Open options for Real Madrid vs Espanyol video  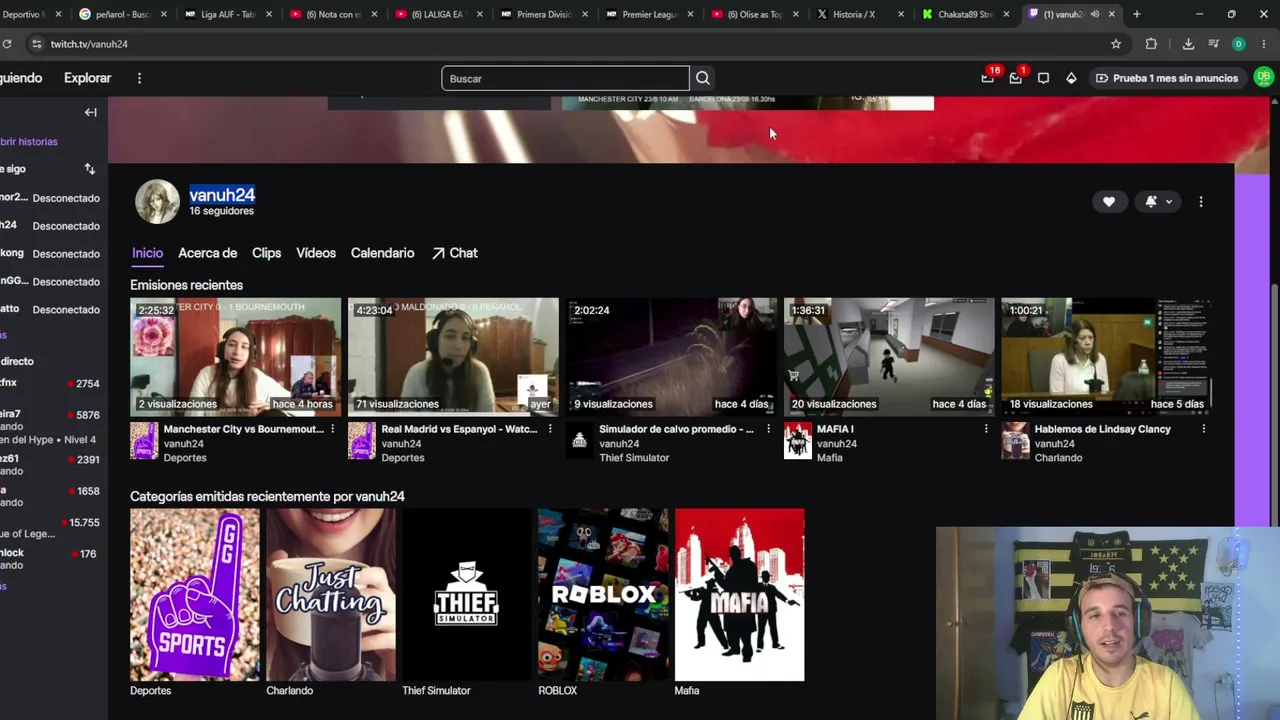[550, 429]
